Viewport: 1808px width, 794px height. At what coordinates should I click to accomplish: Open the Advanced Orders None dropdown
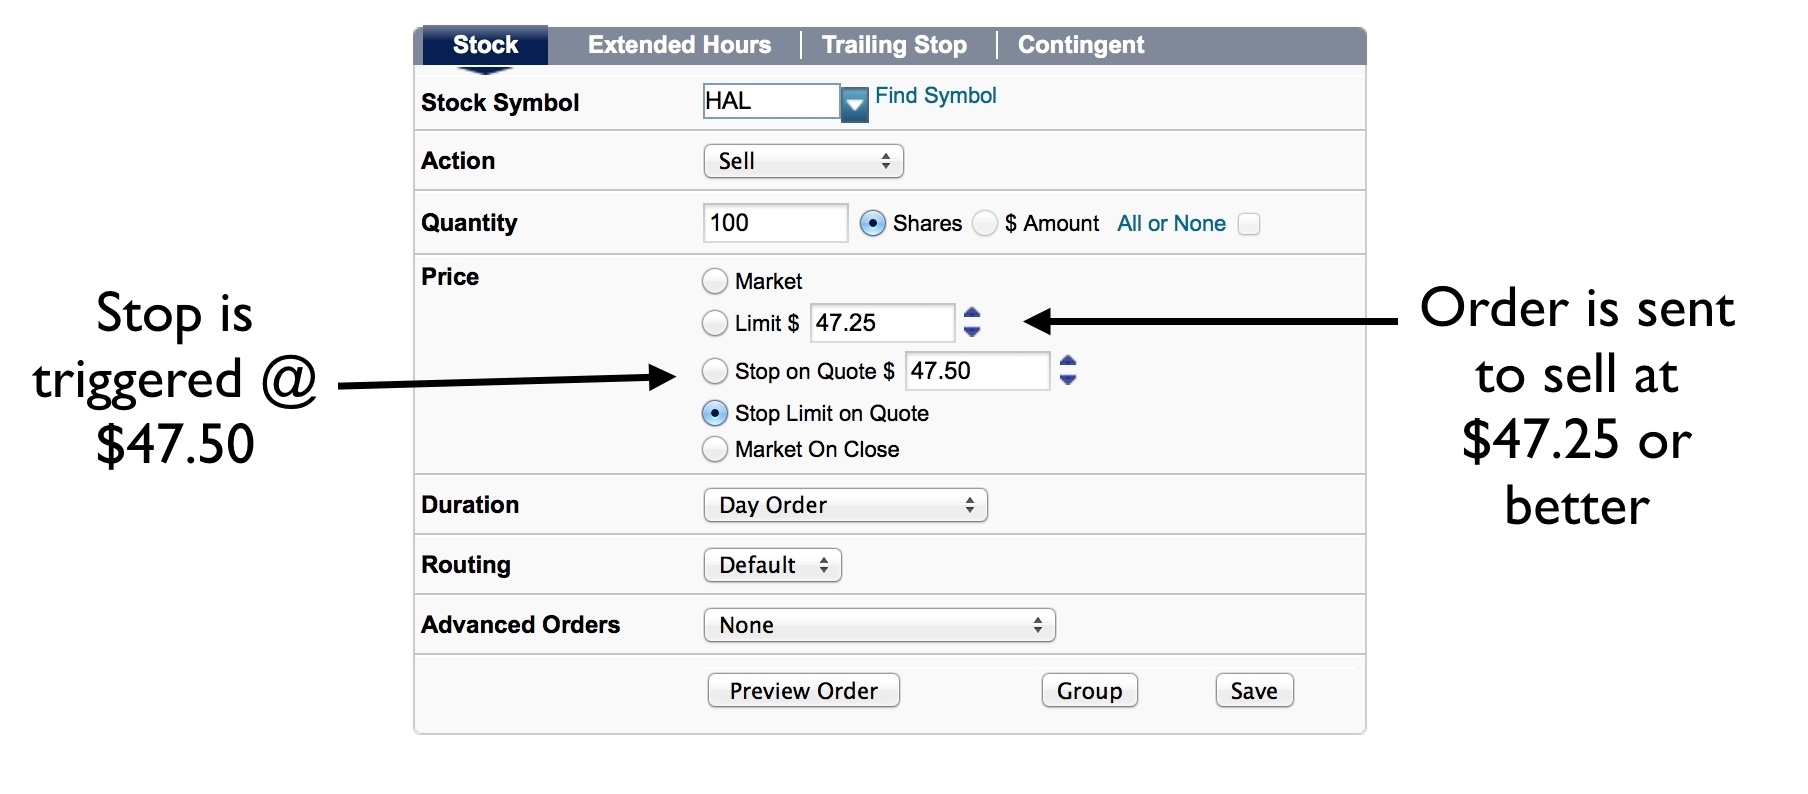pos(880,625)
